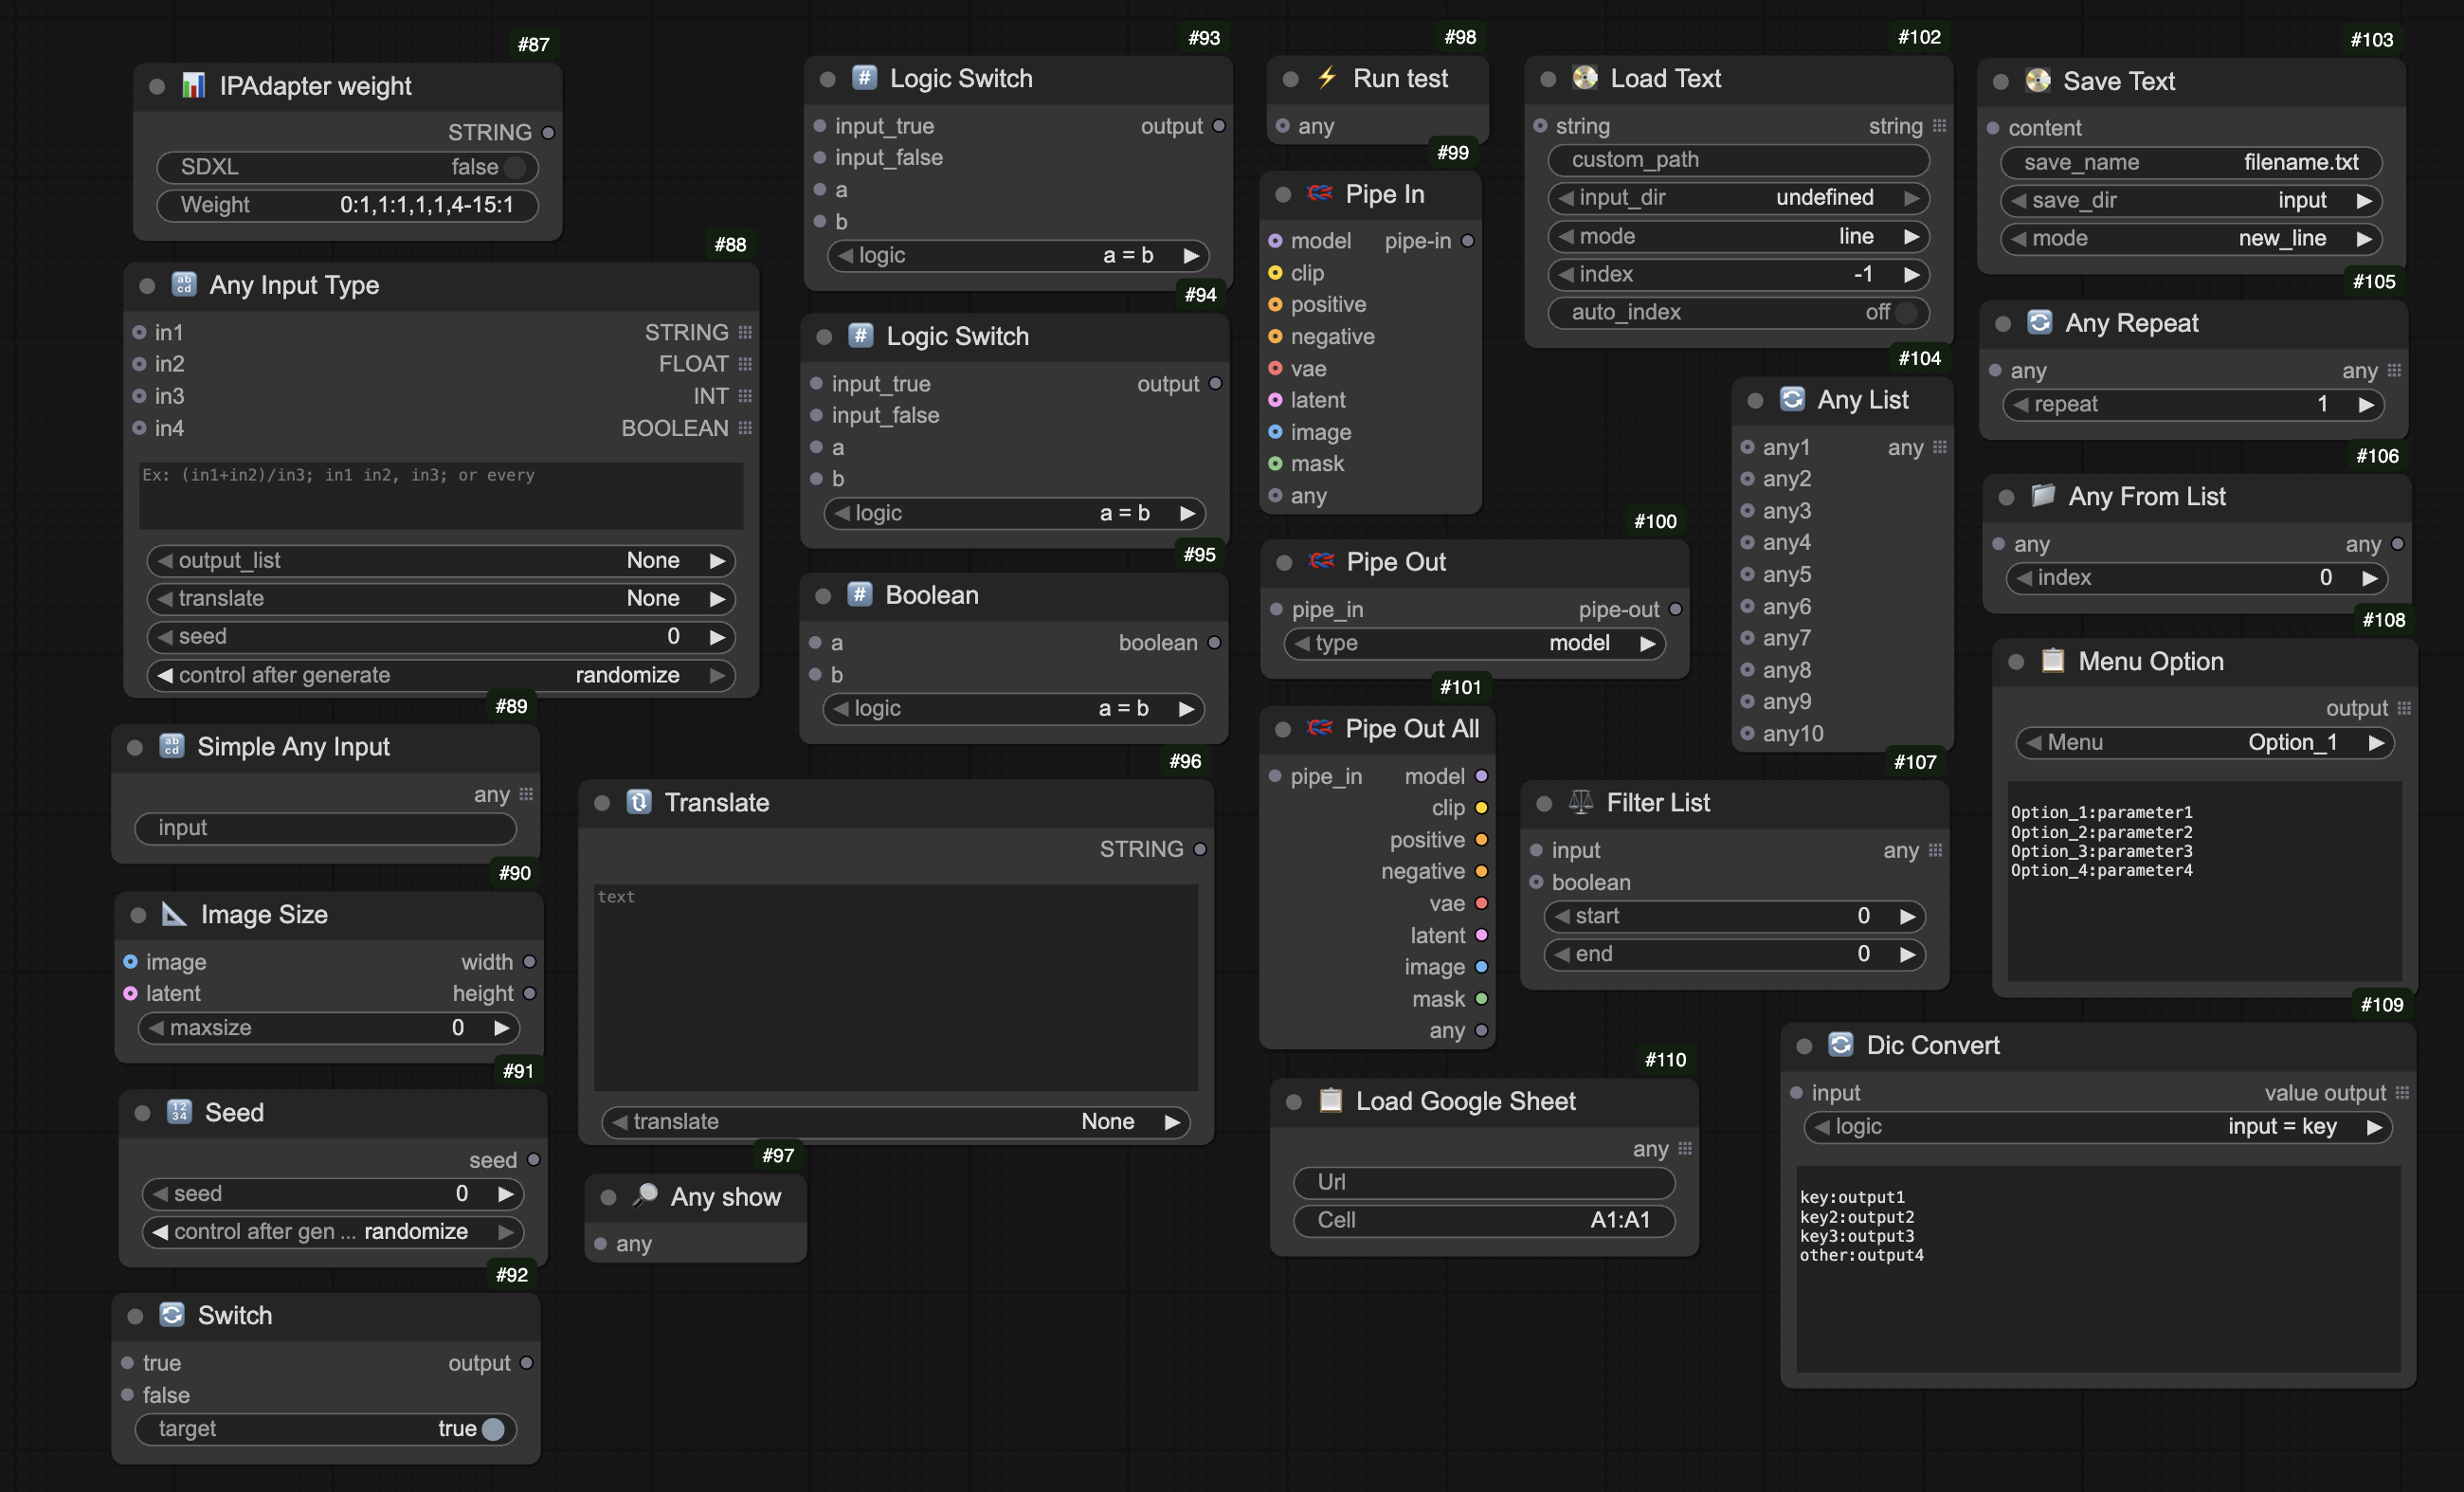The width and height of the screenshot is (2464, 1492).
Task: Click the Run test lightning icon
Action: pos(1327,78)
